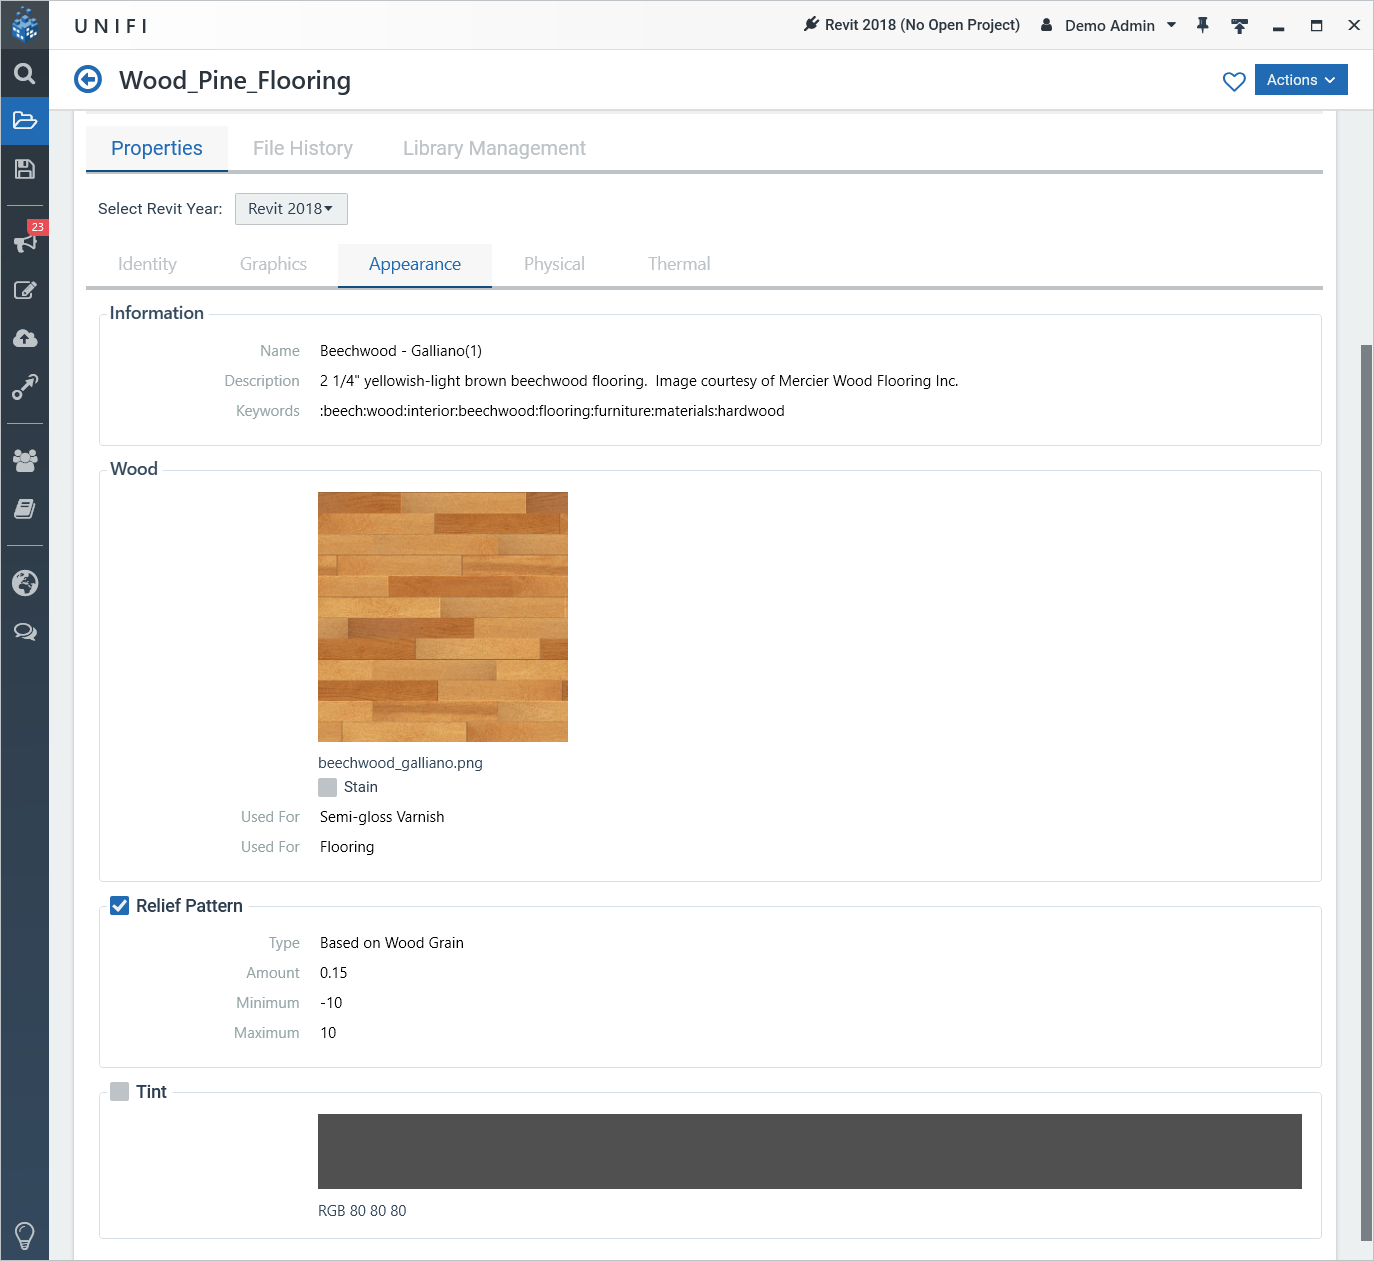Click the Select Revit Year label

coord(160,209)
